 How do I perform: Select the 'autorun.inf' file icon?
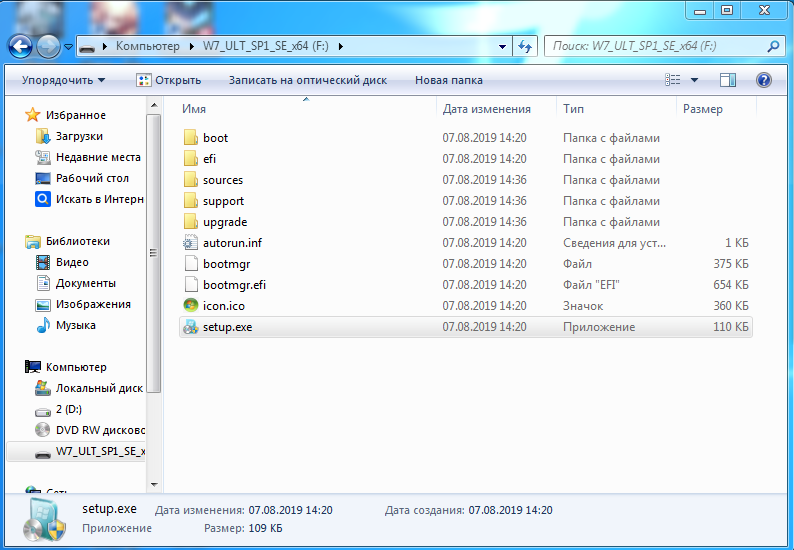click(x=190, y=243)
